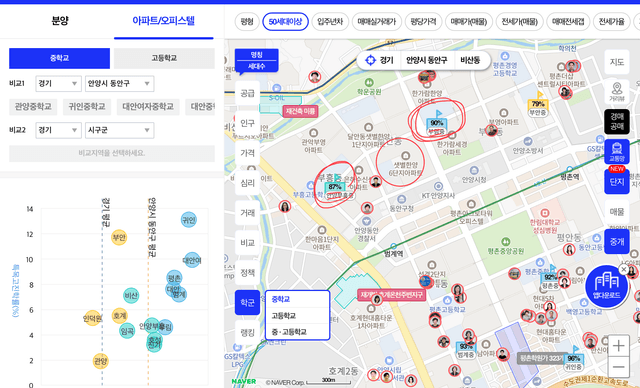Viewport: 640px width, 388px height.
Task: Click the active 학군 side menu
Action: tap(247, 303)
